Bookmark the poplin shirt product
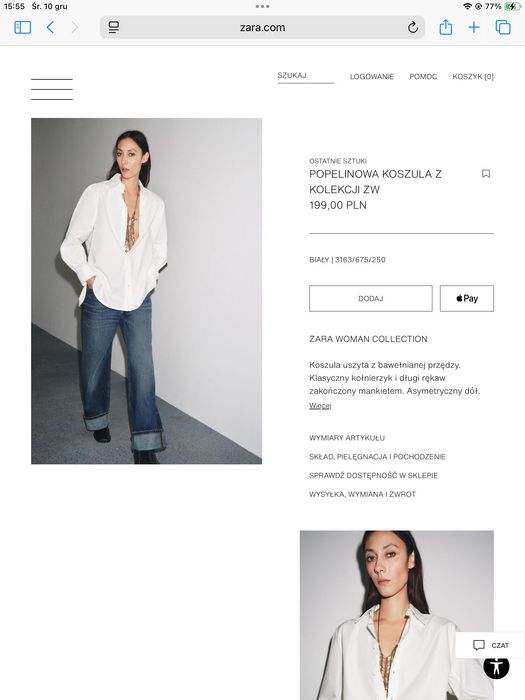 point(486,174)
